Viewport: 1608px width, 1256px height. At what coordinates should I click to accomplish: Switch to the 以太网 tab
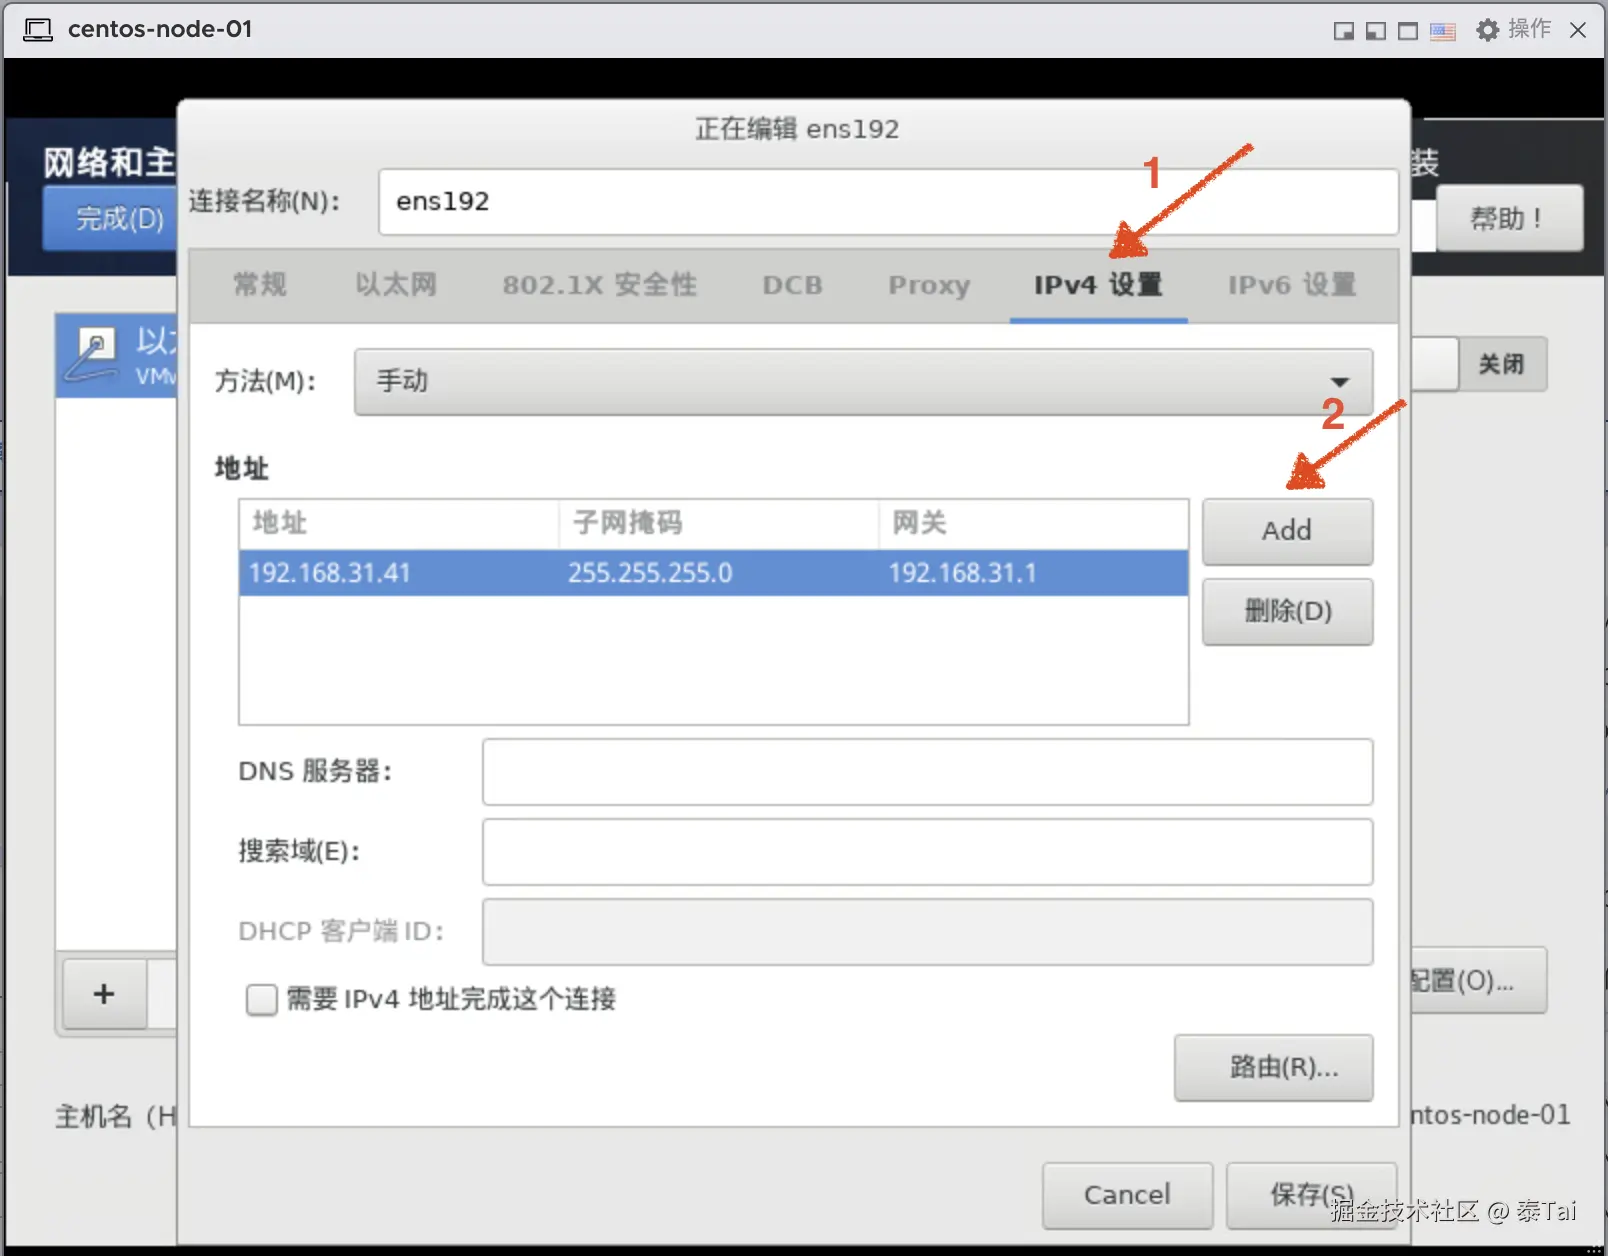click(x=396, y=285)
